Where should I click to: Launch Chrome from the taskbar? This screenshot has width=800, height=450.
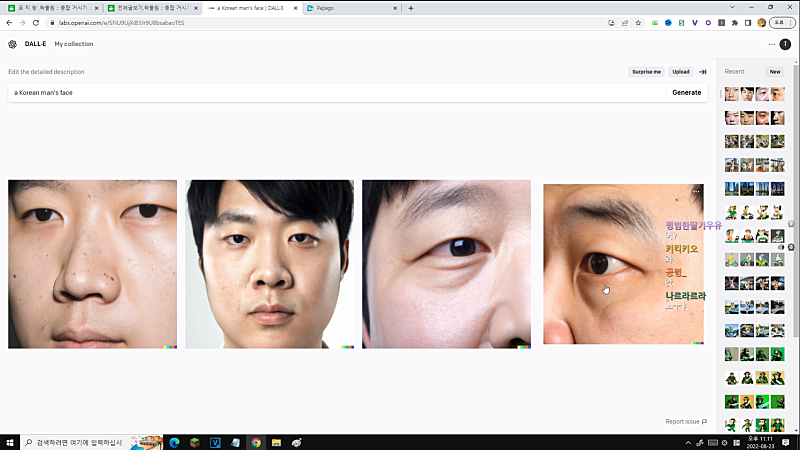[x=256, y=442]
